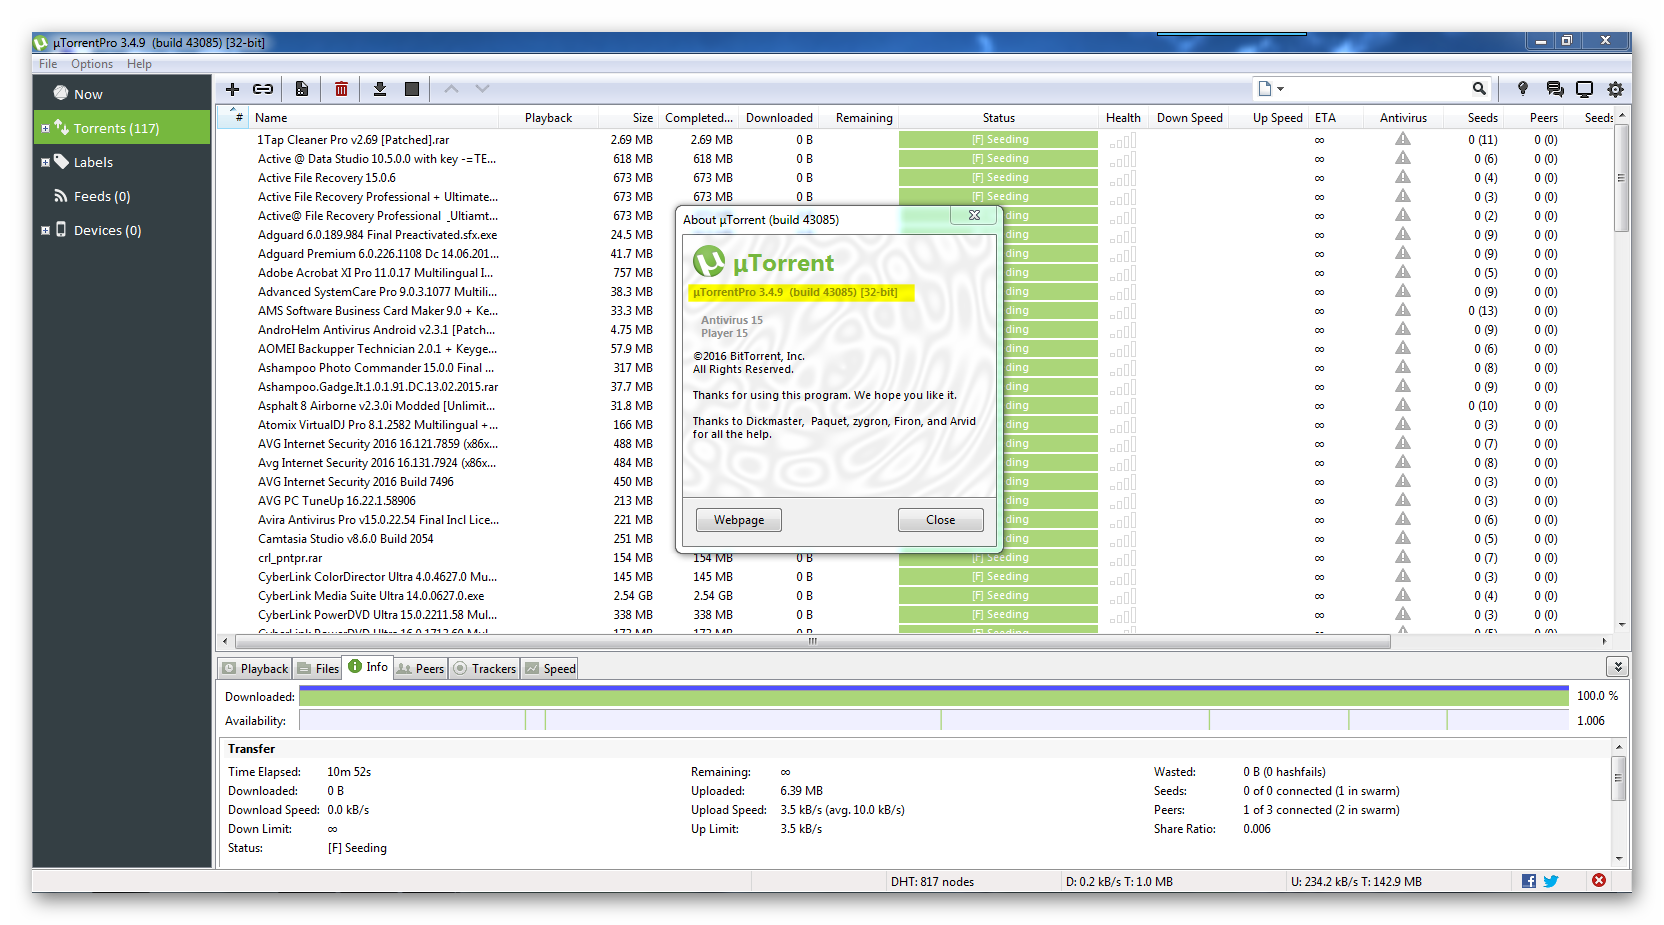Click the Create New Torrent file icon

(x=301, y=89)
